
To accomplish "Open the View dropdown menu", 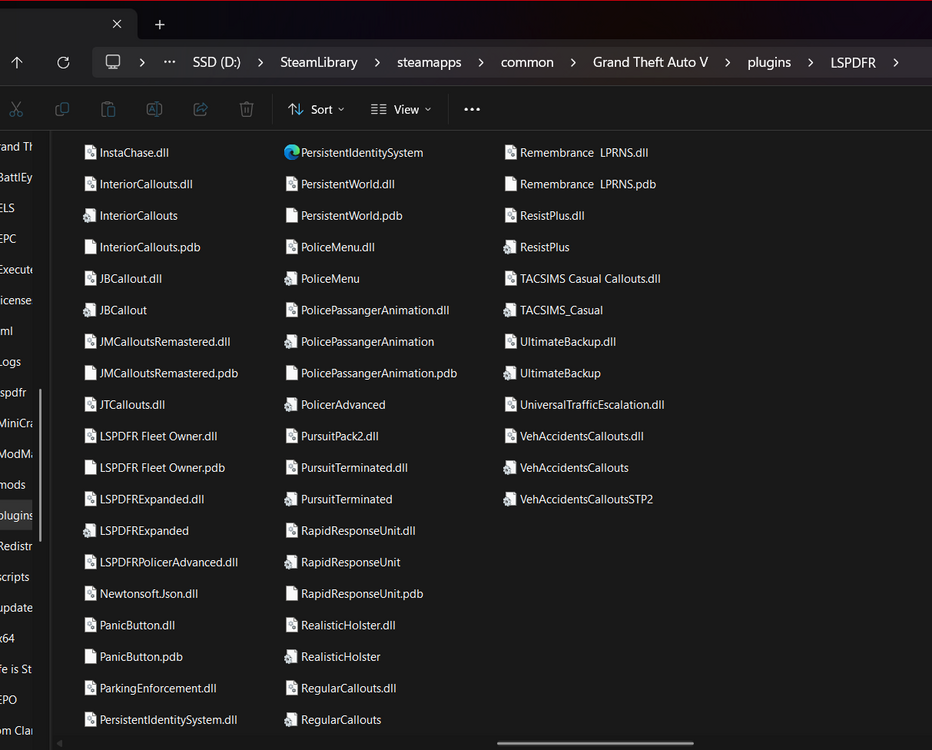I will 401,109.
